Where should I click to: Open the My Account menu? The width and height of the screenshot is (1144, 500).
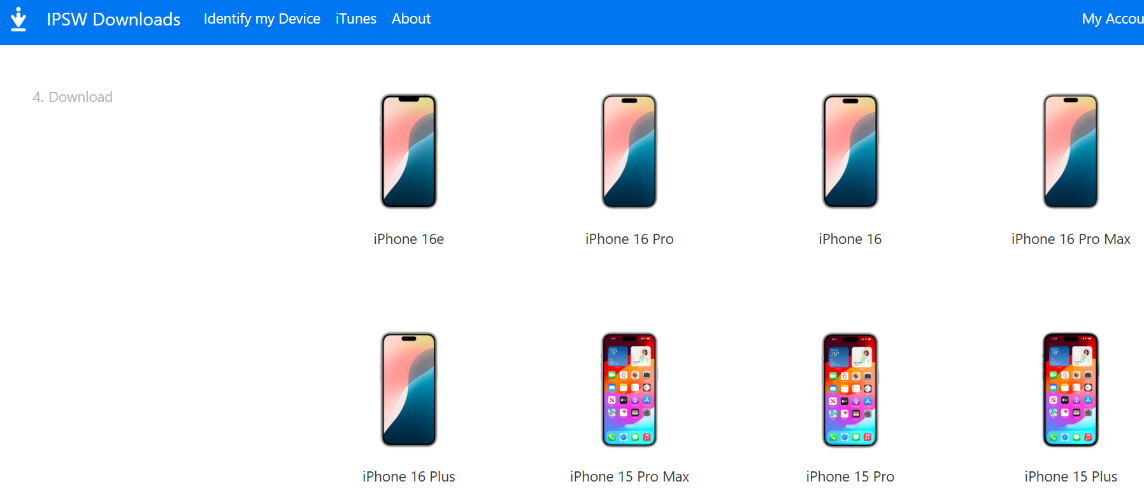[x=1113, y=19]
